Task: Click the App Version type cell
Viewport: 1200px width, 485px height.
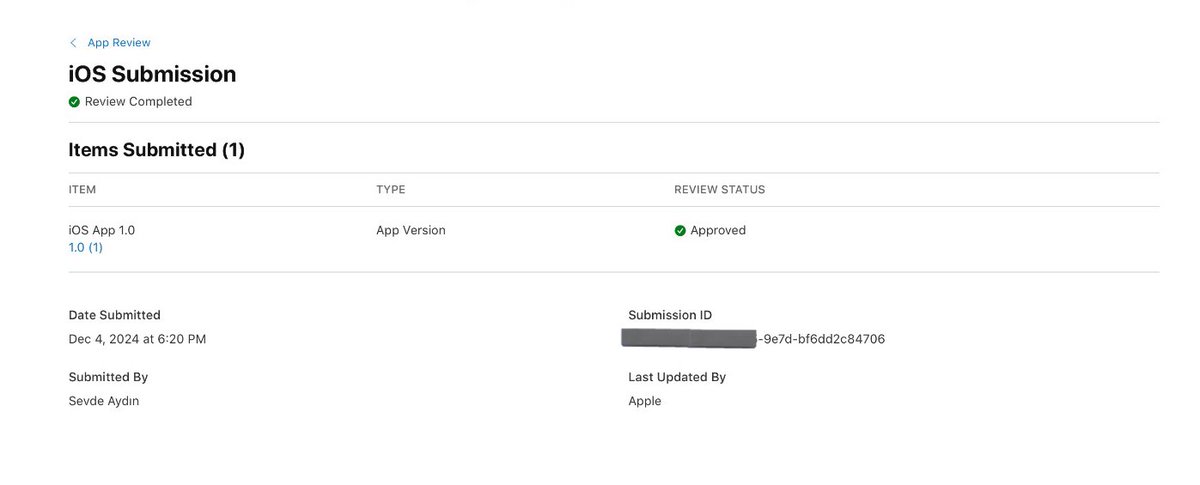Action: click(x=411, y=230)
